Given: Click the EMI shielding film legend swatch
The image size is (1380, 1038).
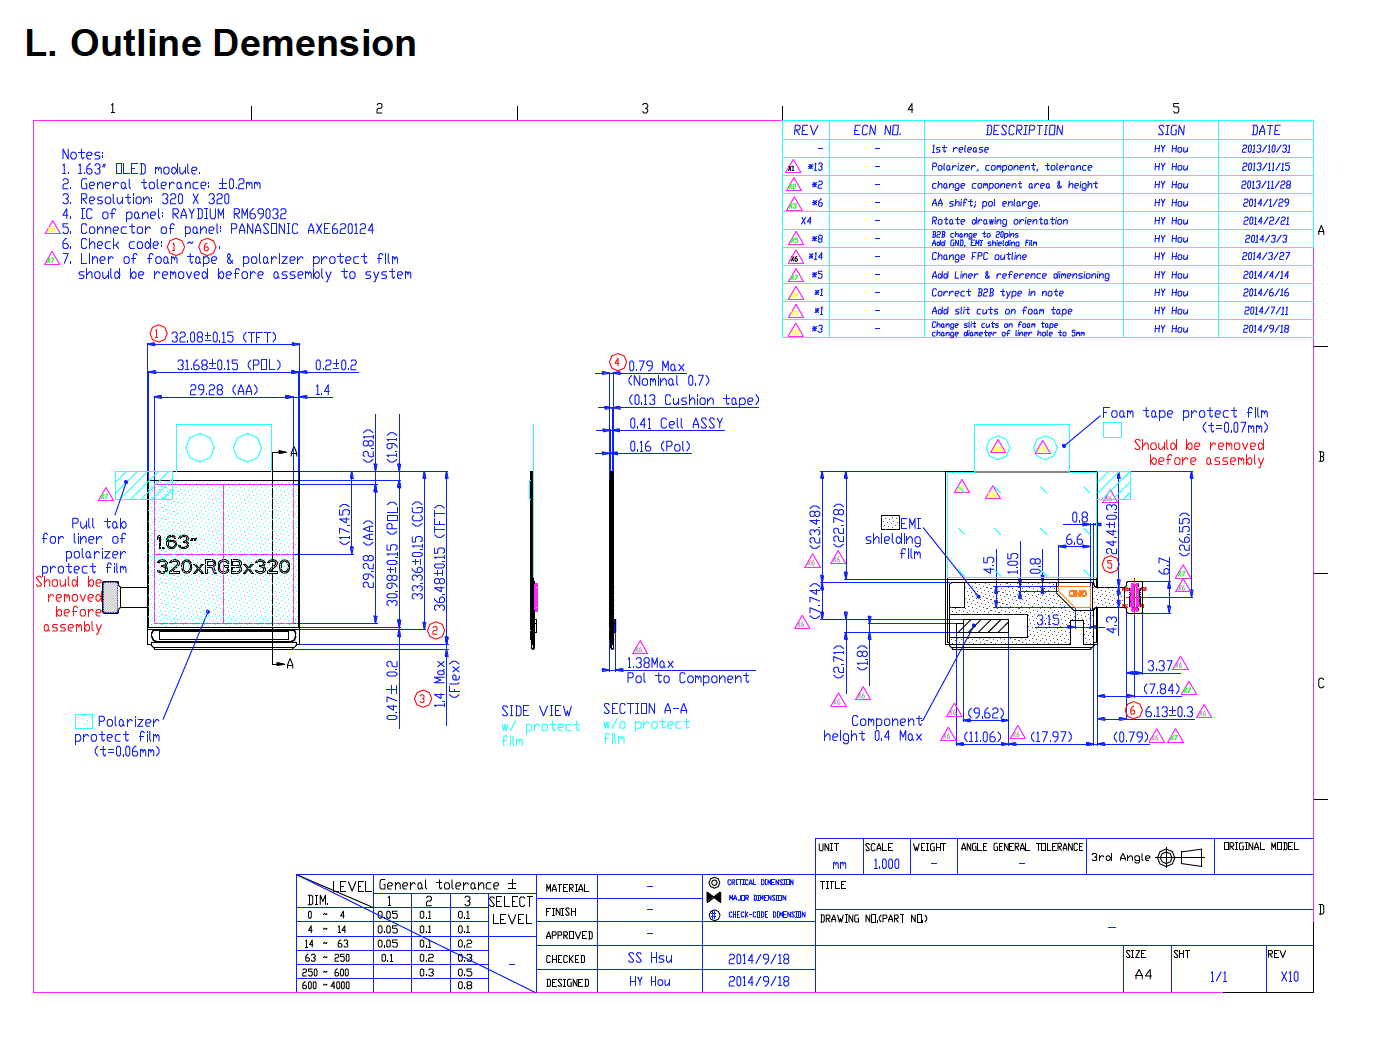Looking at the screenshot, I should tap(889, 522).
